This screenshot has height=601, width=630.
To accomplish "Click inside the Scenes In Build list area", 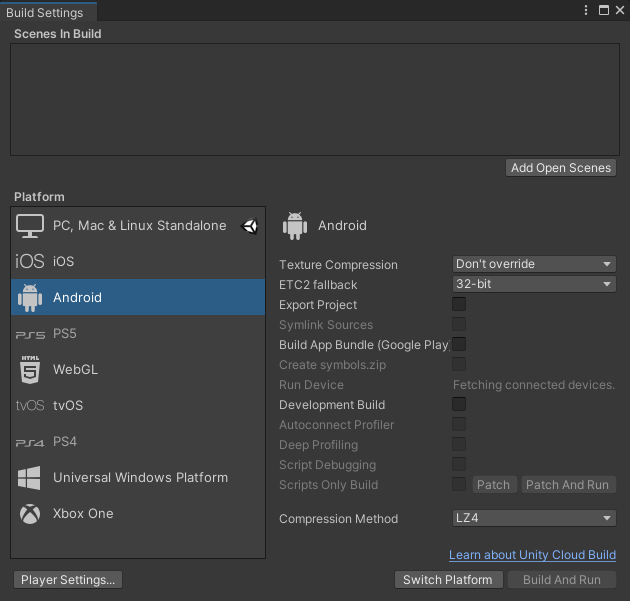I will [315, 100].
